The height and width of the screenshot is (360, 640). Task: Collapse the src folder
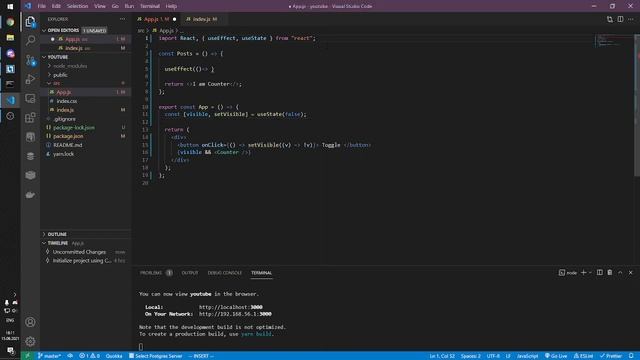pos(49,83)
